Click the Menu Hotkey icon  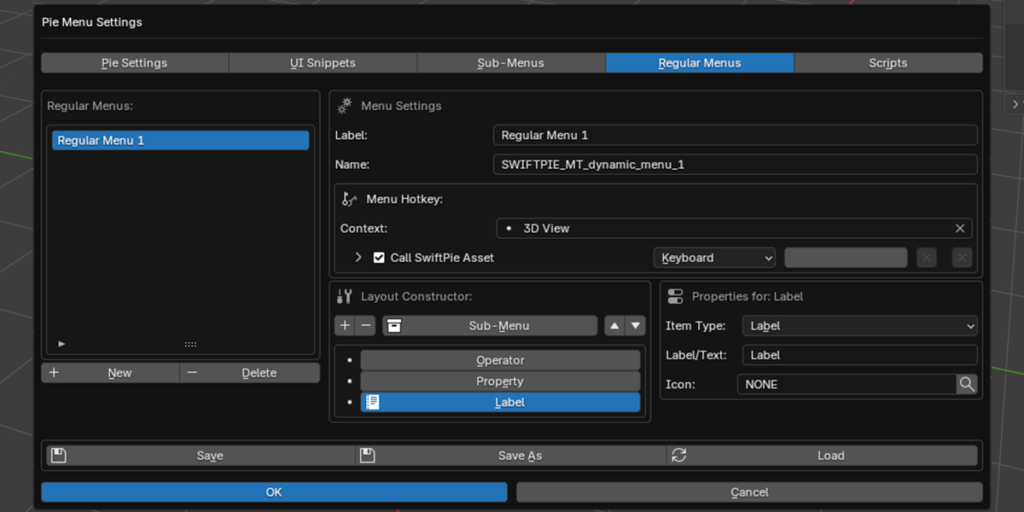[349, 199]
